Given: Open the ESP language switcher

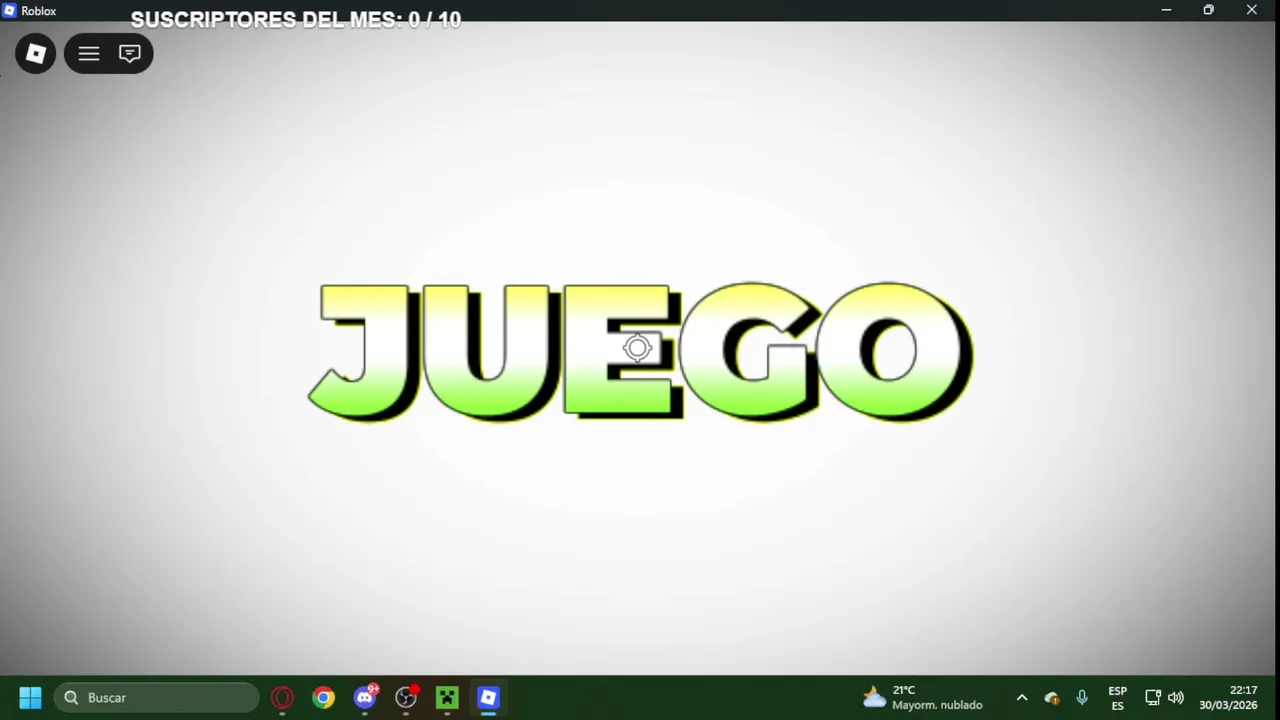Looking at the screenshot, I should [1118, 698].
